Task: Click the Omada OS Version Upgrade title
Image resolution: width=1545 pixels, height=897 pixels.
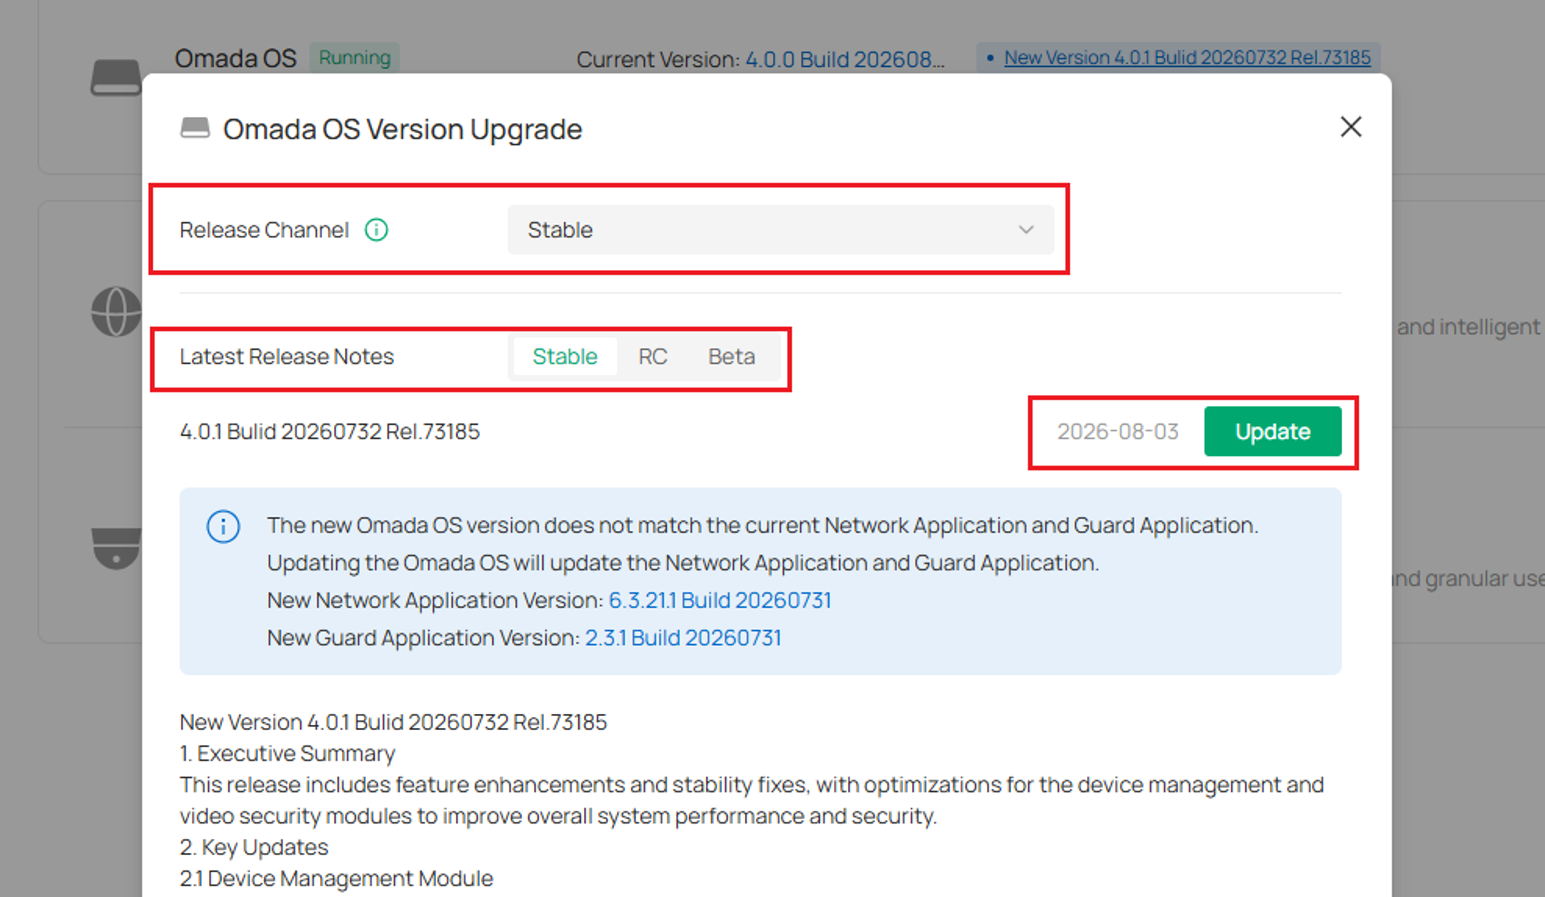Action: point(402,129)
